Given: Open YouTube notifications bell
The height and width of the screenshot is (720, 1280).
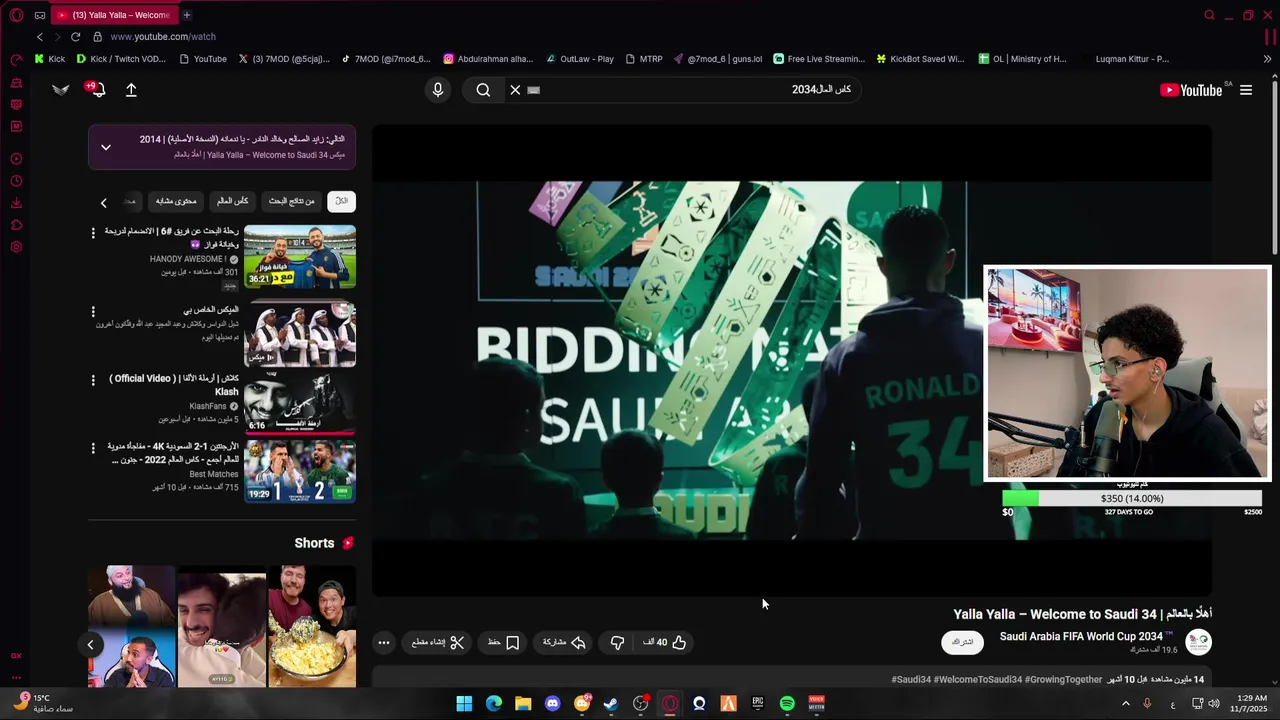Looking at the screenshot, I should click(x=97, y=90).
